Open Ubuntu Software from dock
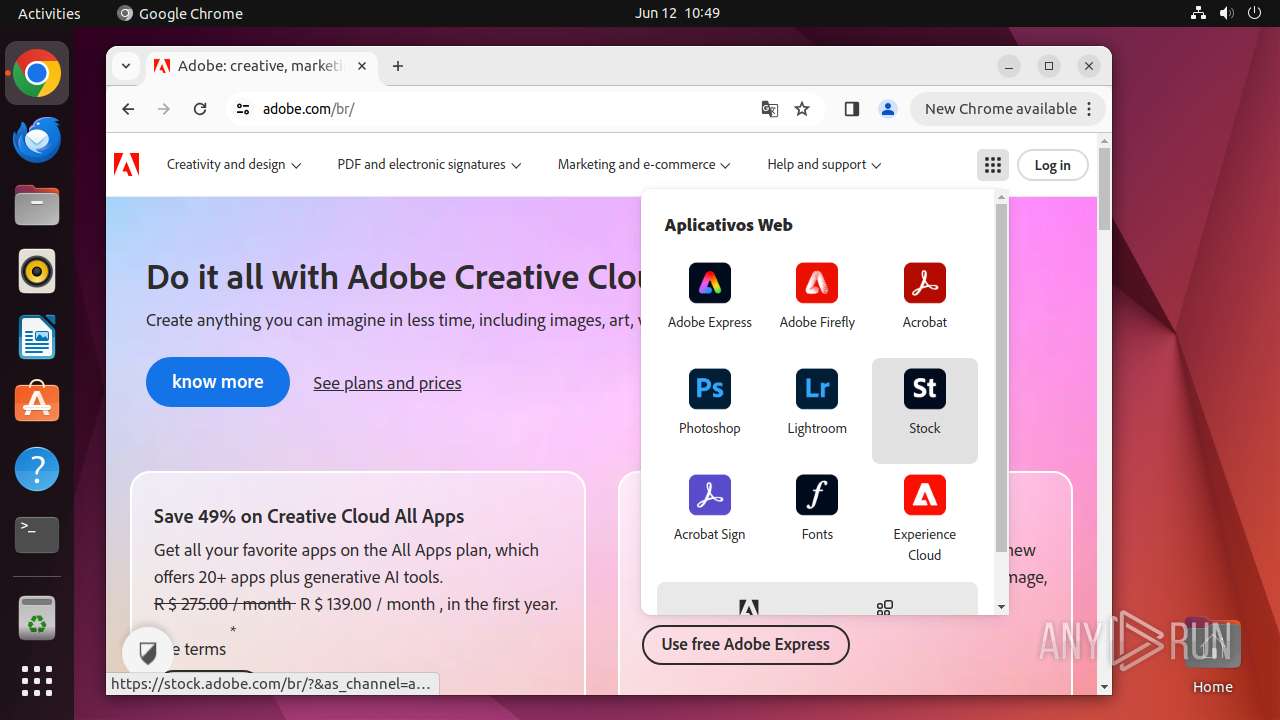 tap(37, 403)
